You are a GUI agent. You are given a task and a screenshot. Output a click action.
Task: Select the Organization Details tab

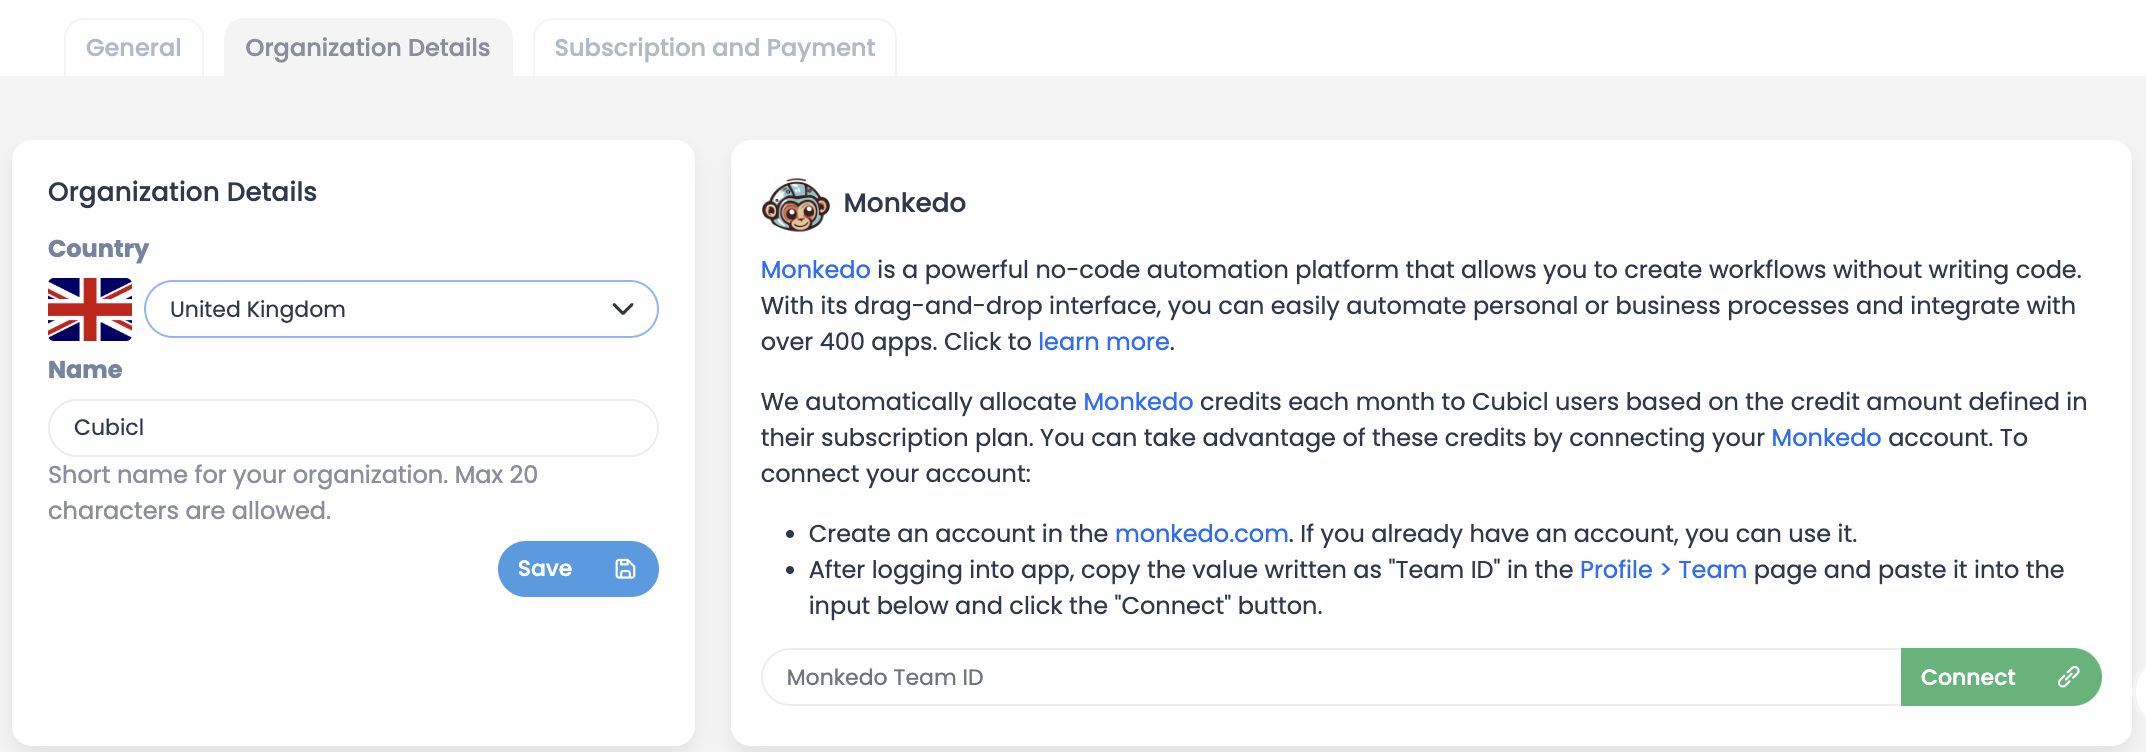(367, 48)
